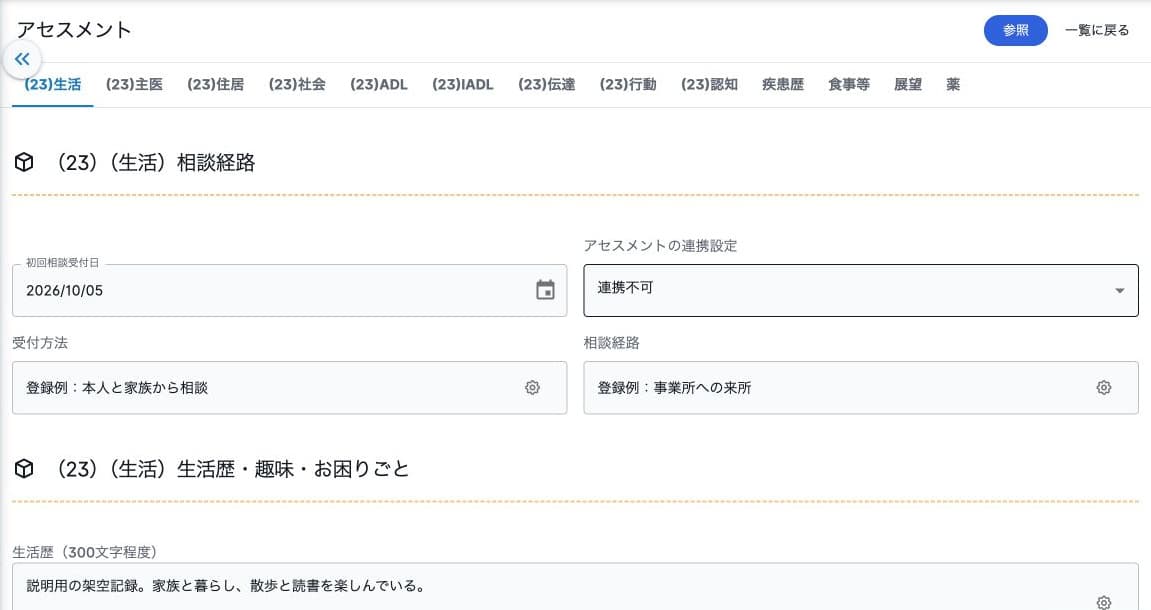
Task: Click gear icon in 受付方法 field
Action: coord(532,388)
